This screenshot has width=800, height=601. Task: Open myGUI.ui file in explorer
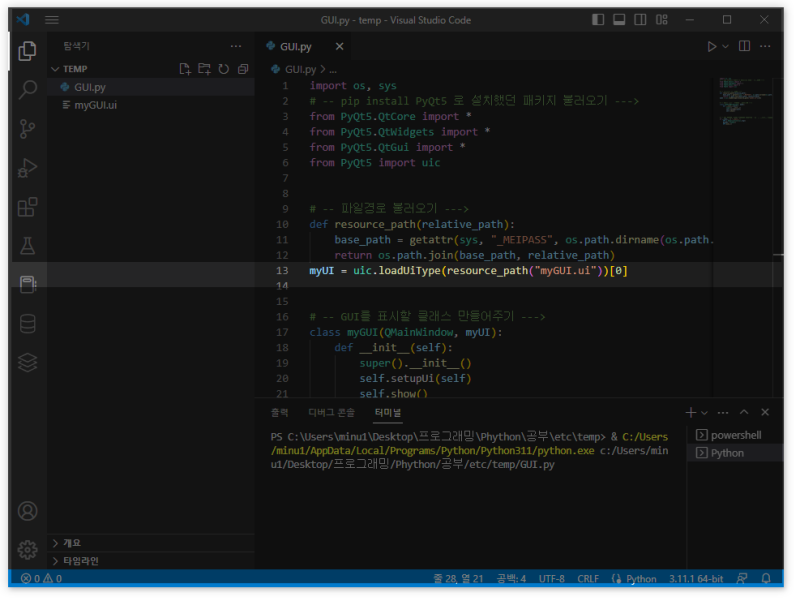96,105
